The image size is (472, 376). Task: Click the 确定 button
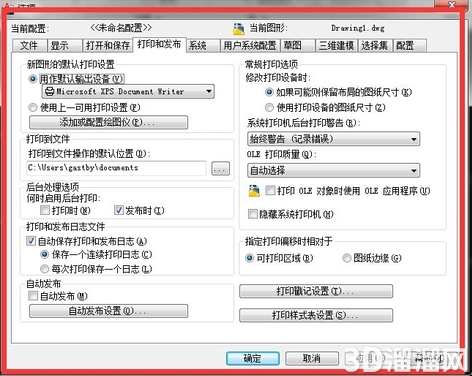(x=253, y=359)
